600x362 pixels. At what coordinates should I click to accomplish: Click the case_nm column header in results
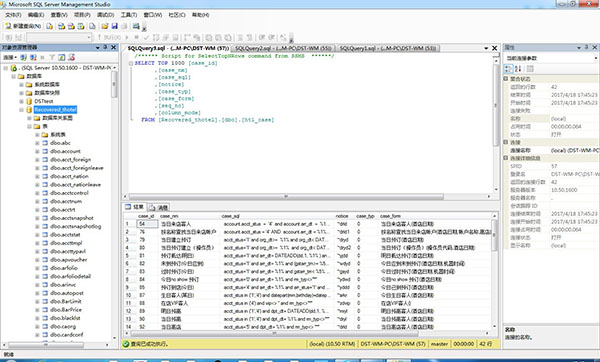click(189, 216)
